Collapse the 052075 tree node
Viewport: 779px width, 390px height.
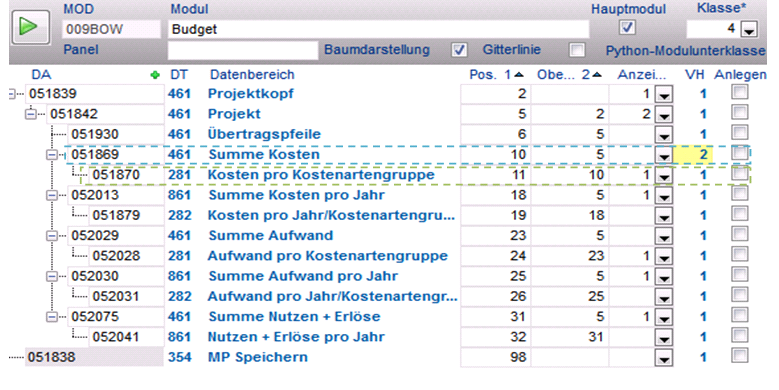click(x=52, y=316)
